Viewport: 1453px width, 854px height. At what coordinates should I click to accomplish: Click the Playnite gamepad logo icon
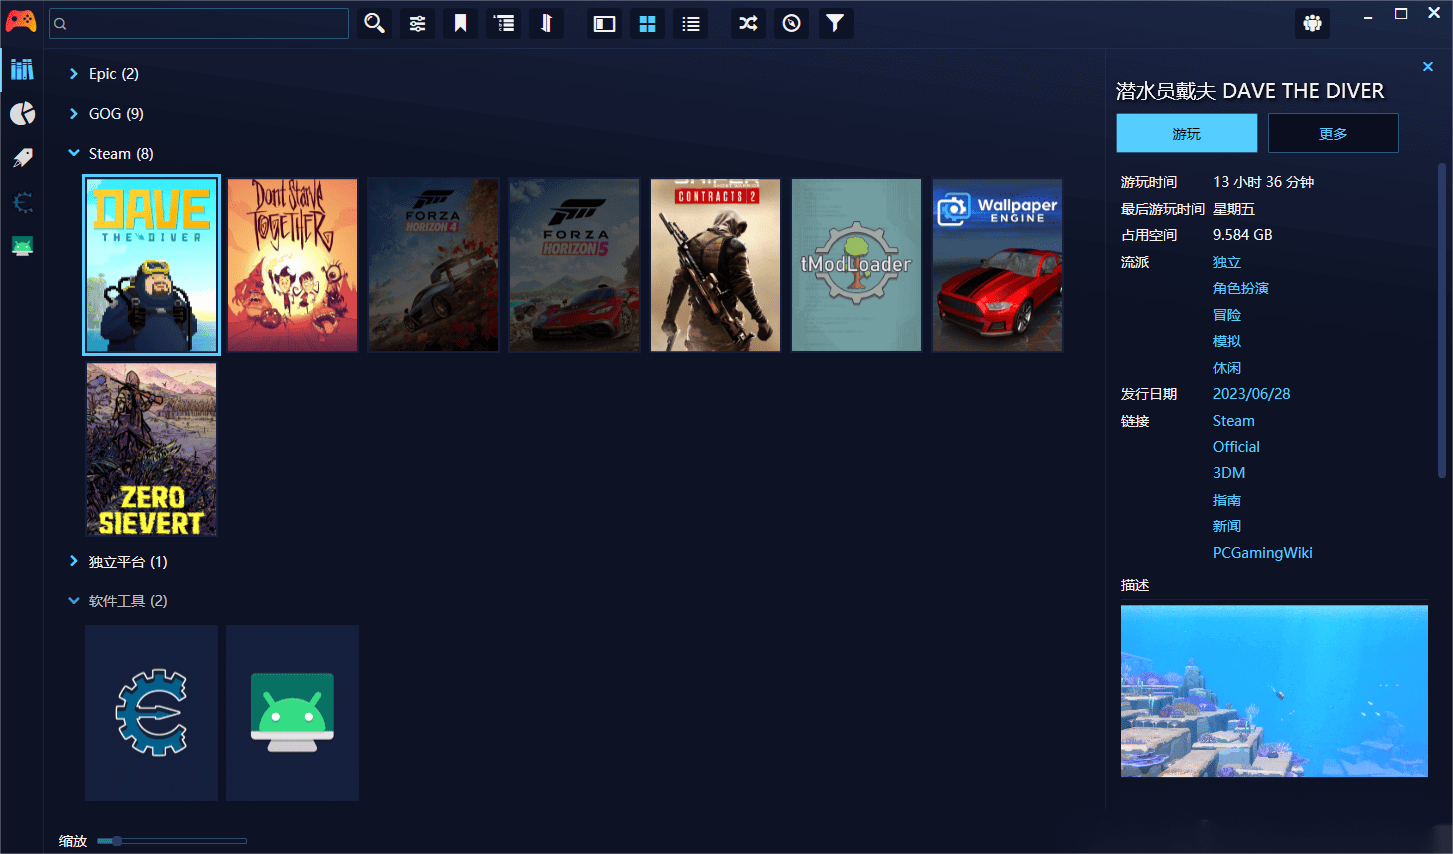point(21,22)
